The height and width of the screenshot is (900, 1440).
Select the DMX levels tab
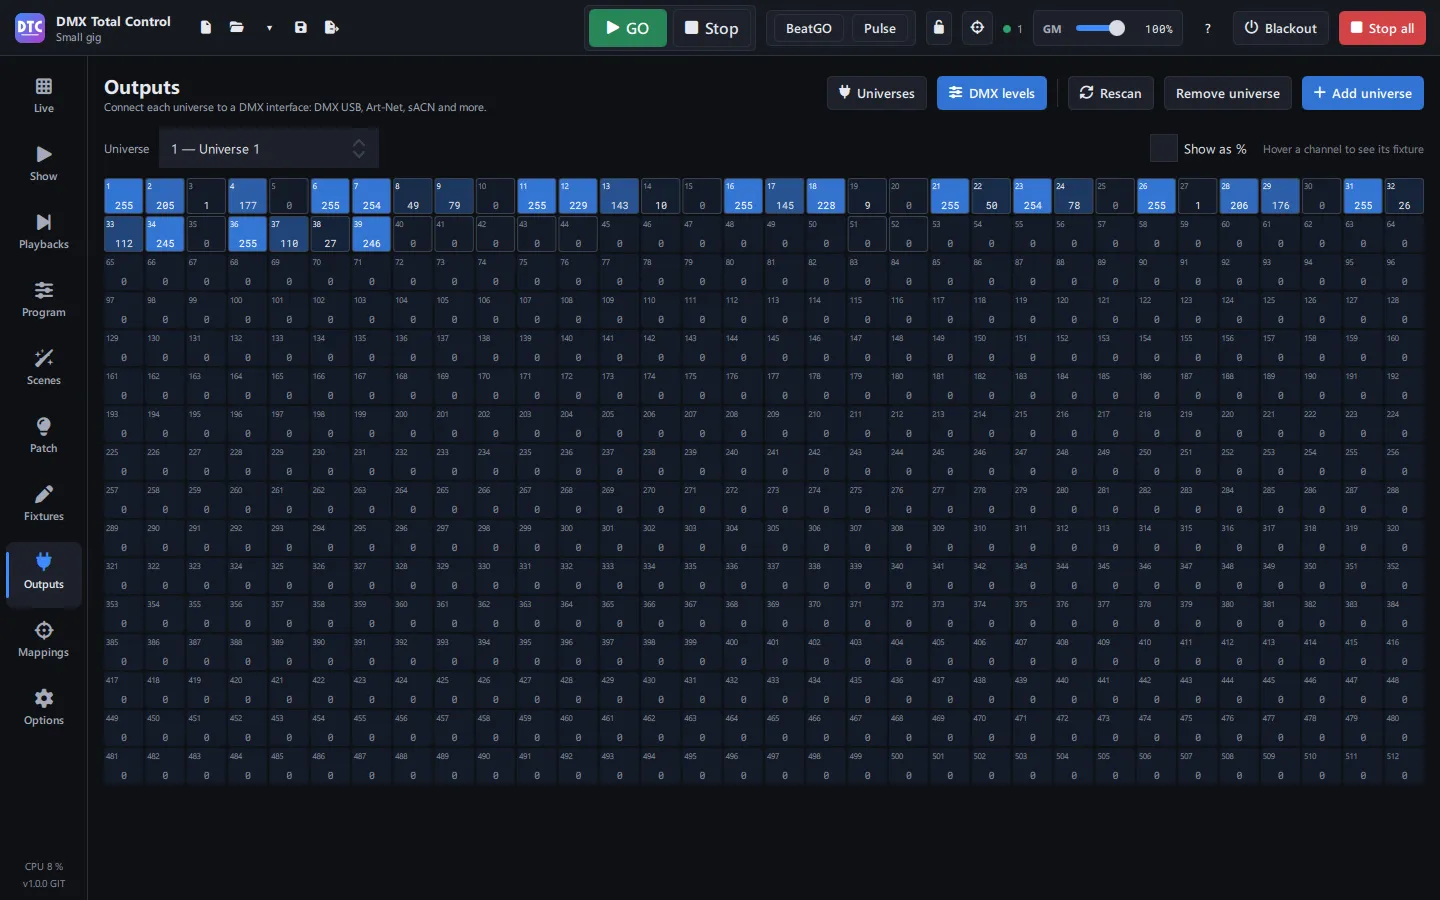click(x=992, y=93)
